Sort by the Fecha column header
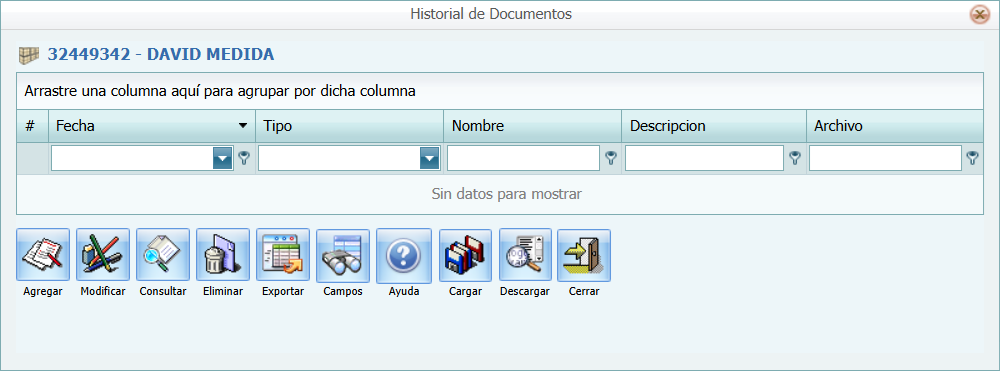 point(152,126)
